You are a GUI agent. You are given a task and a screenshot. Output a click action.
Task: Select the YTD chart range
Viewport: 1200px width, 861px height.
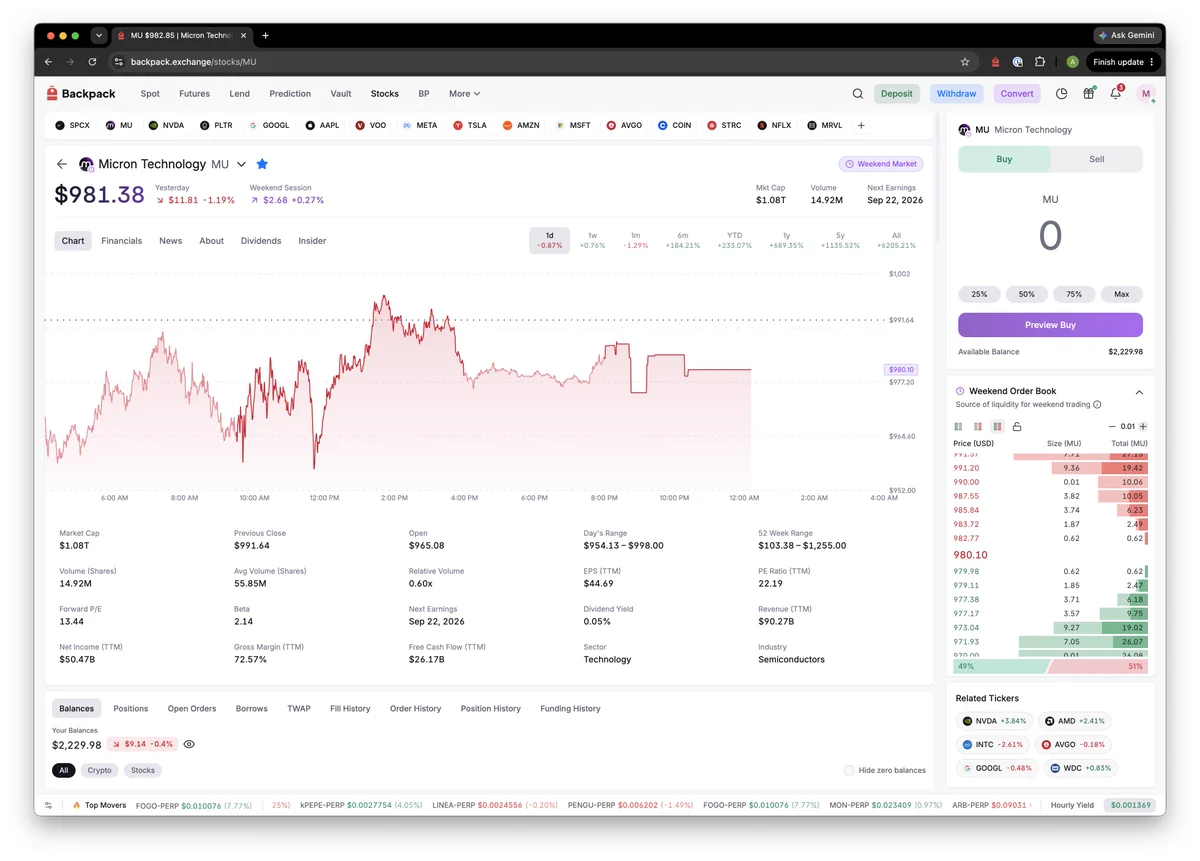coord(735,240)
